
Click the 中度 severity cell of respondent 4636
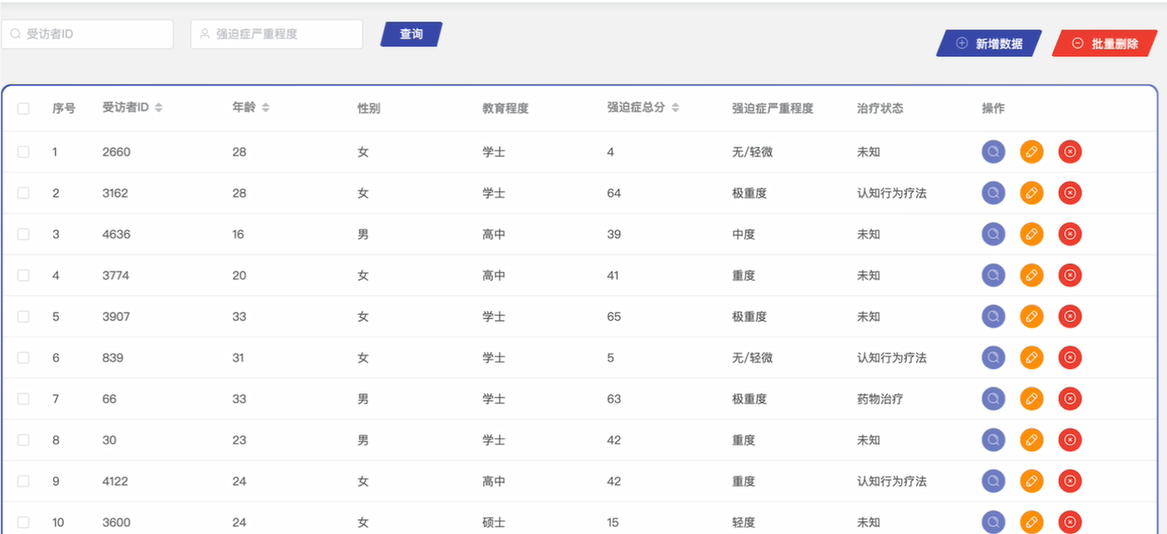click(744, 234)
